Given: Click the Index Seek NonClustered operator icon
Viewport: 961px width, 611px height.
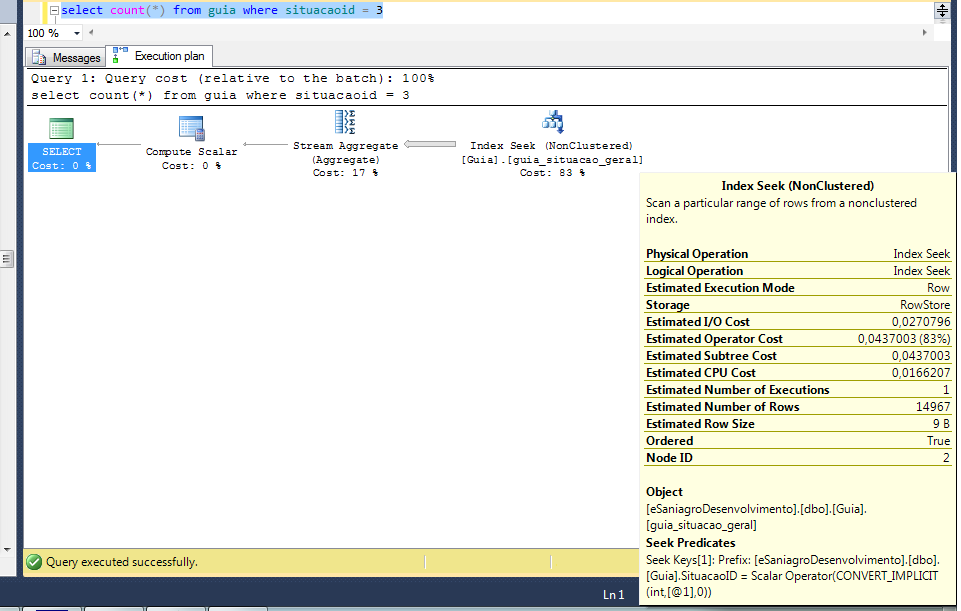Looking at the screenshot, I should (552, 122).
